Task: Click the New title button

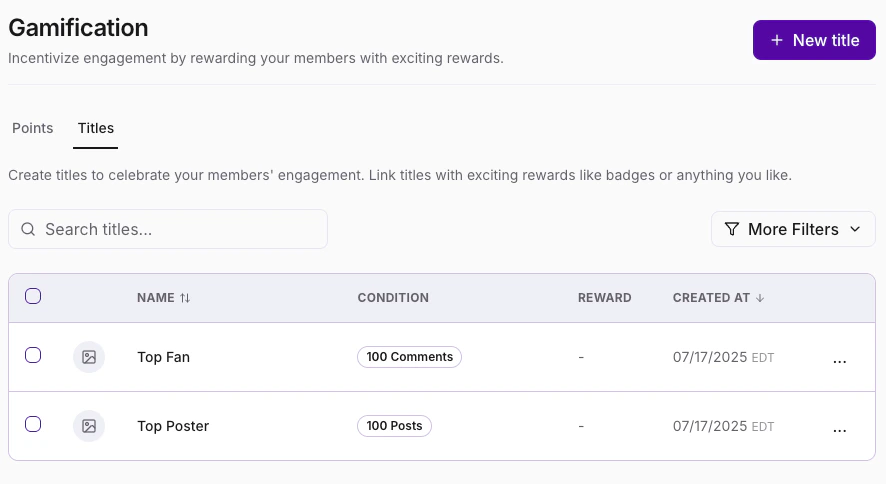Action: click(814, 40)
